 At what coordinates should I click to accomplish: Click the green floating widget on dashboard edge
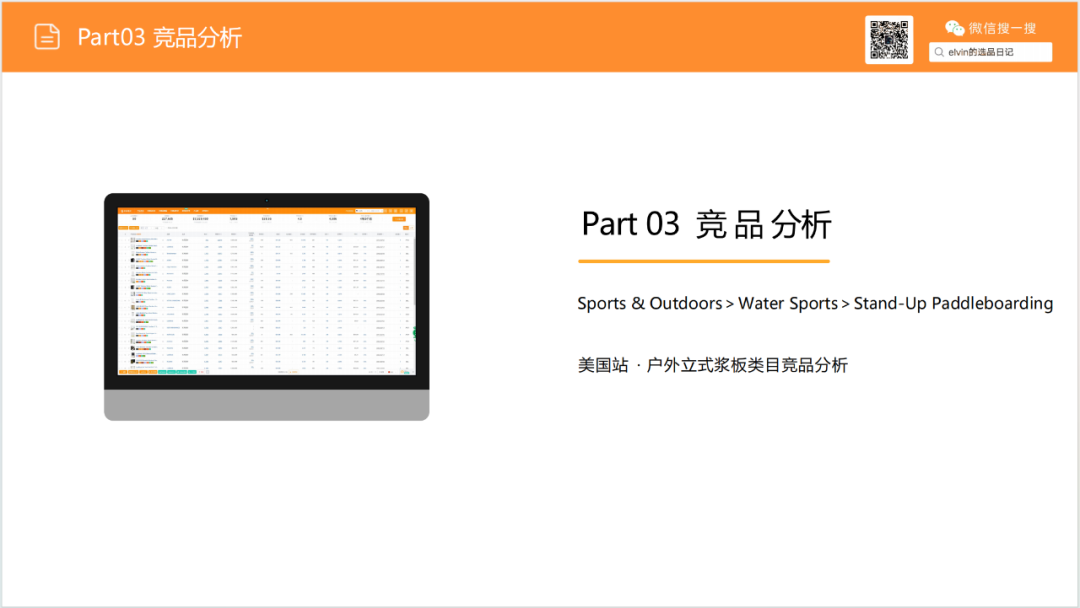[413, 332]
